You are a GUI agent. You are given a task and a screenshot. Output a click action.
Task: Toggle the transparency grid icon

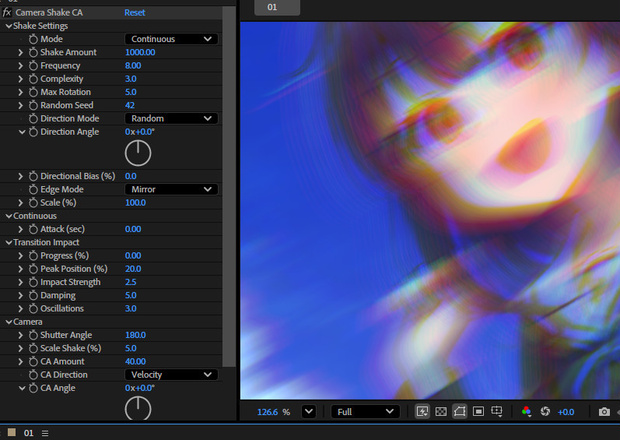(x=441, y=412)
